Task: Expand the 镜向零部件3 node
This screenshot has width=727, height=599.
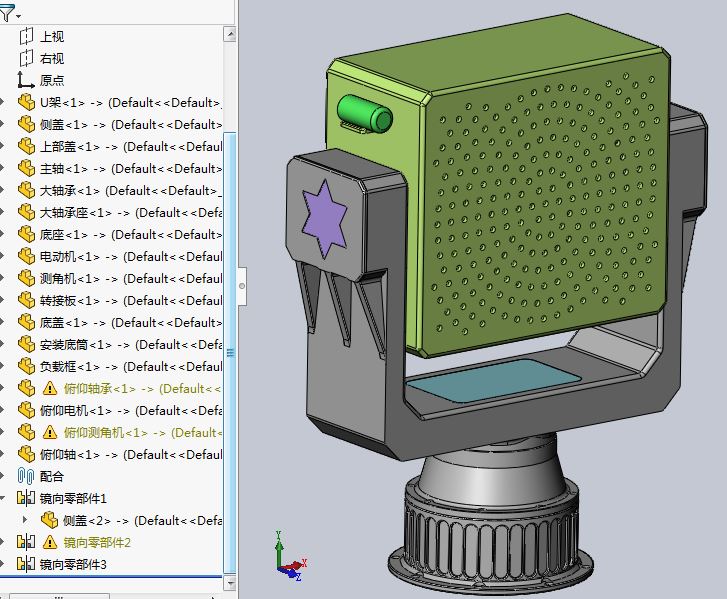Action: click(2, 564)
